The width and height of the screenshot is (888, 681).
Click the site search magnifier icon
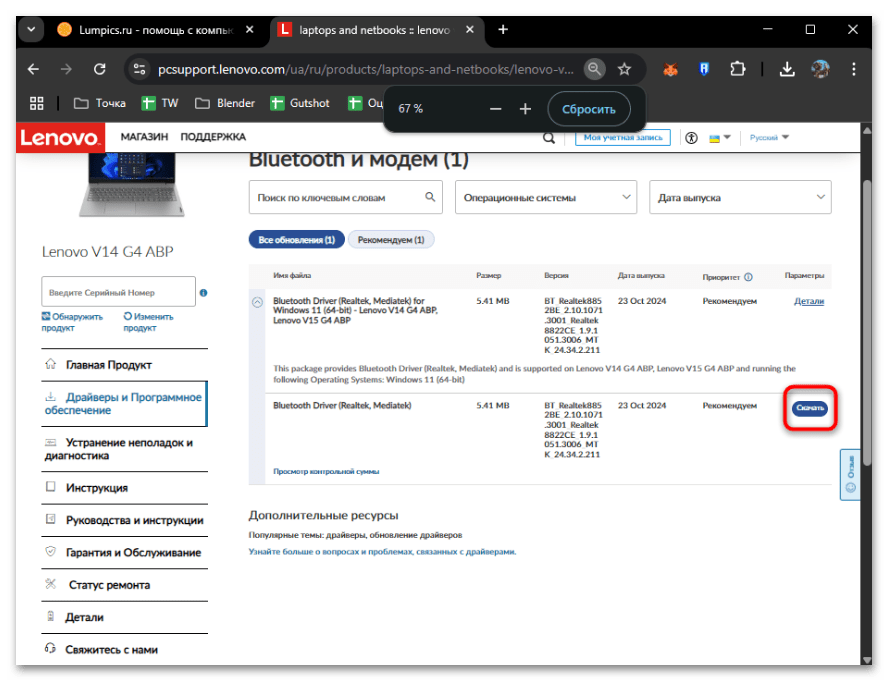549,138
